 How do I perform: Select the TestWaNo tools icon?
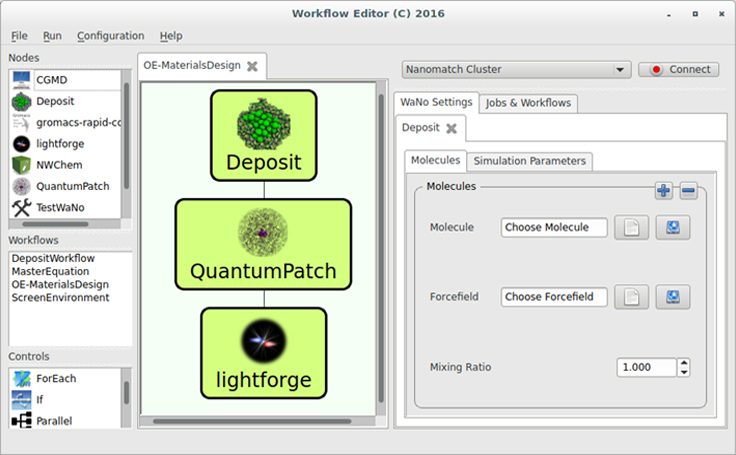click(21, 207)
